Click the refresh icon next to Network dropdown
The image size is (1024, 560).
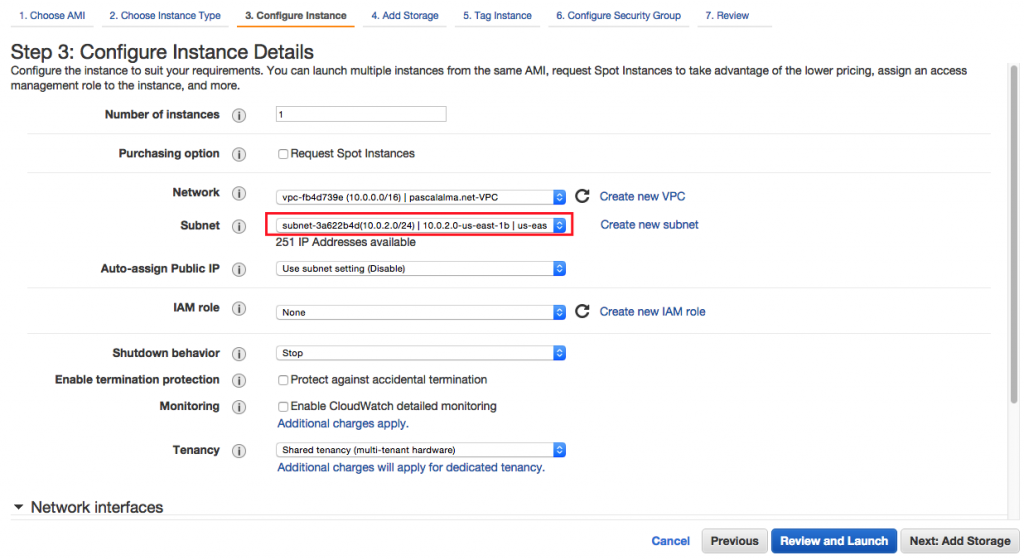pyautogui.click(x=582, y=197)
